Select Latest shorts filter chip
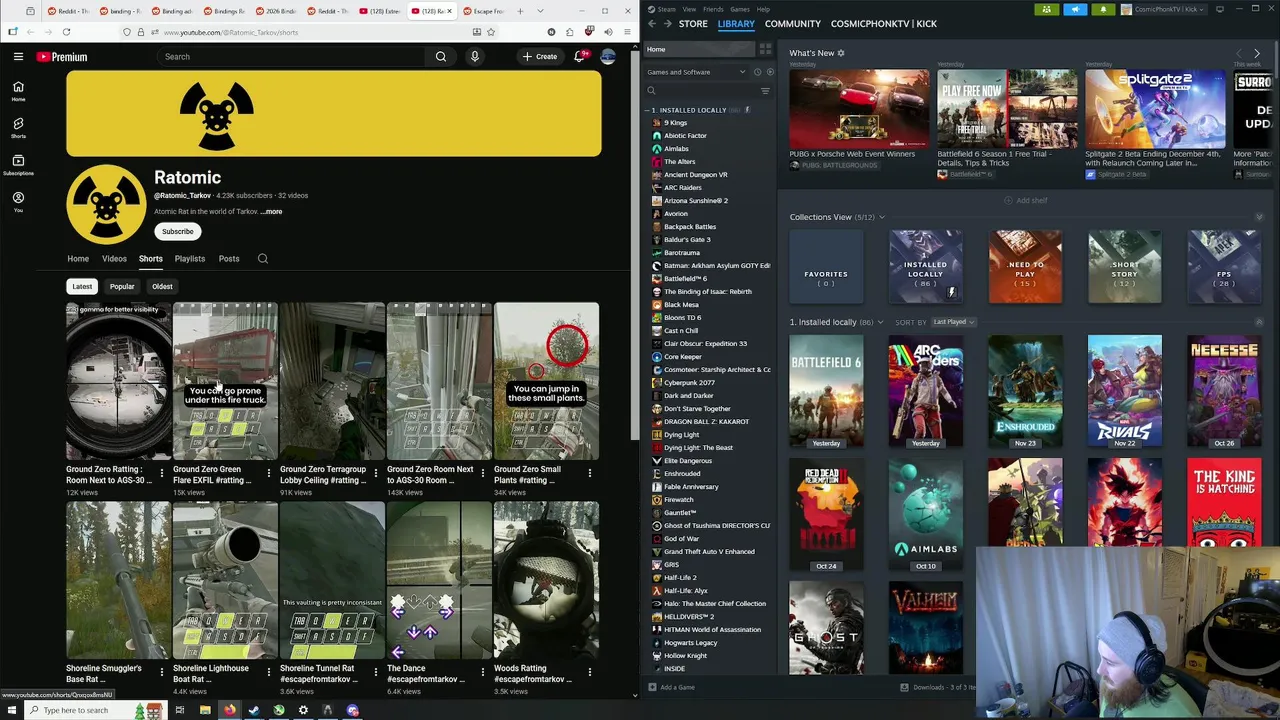Image resolution: width=1280 pixels, height=720 pixels. click(x=82, y=287)
